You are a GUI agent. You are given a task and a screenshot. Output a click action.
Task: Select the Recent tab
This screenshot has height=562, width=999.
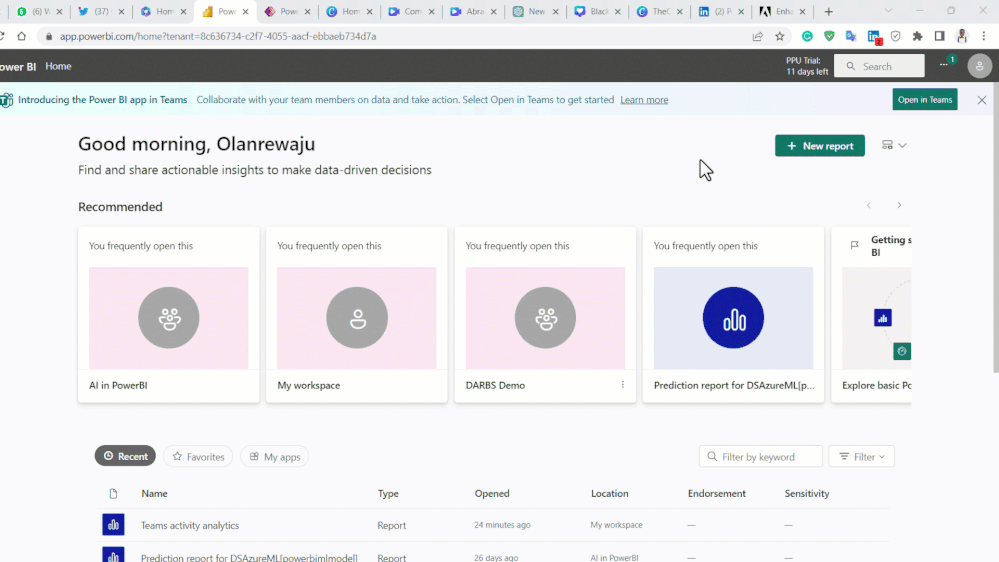tap(126, 456)
